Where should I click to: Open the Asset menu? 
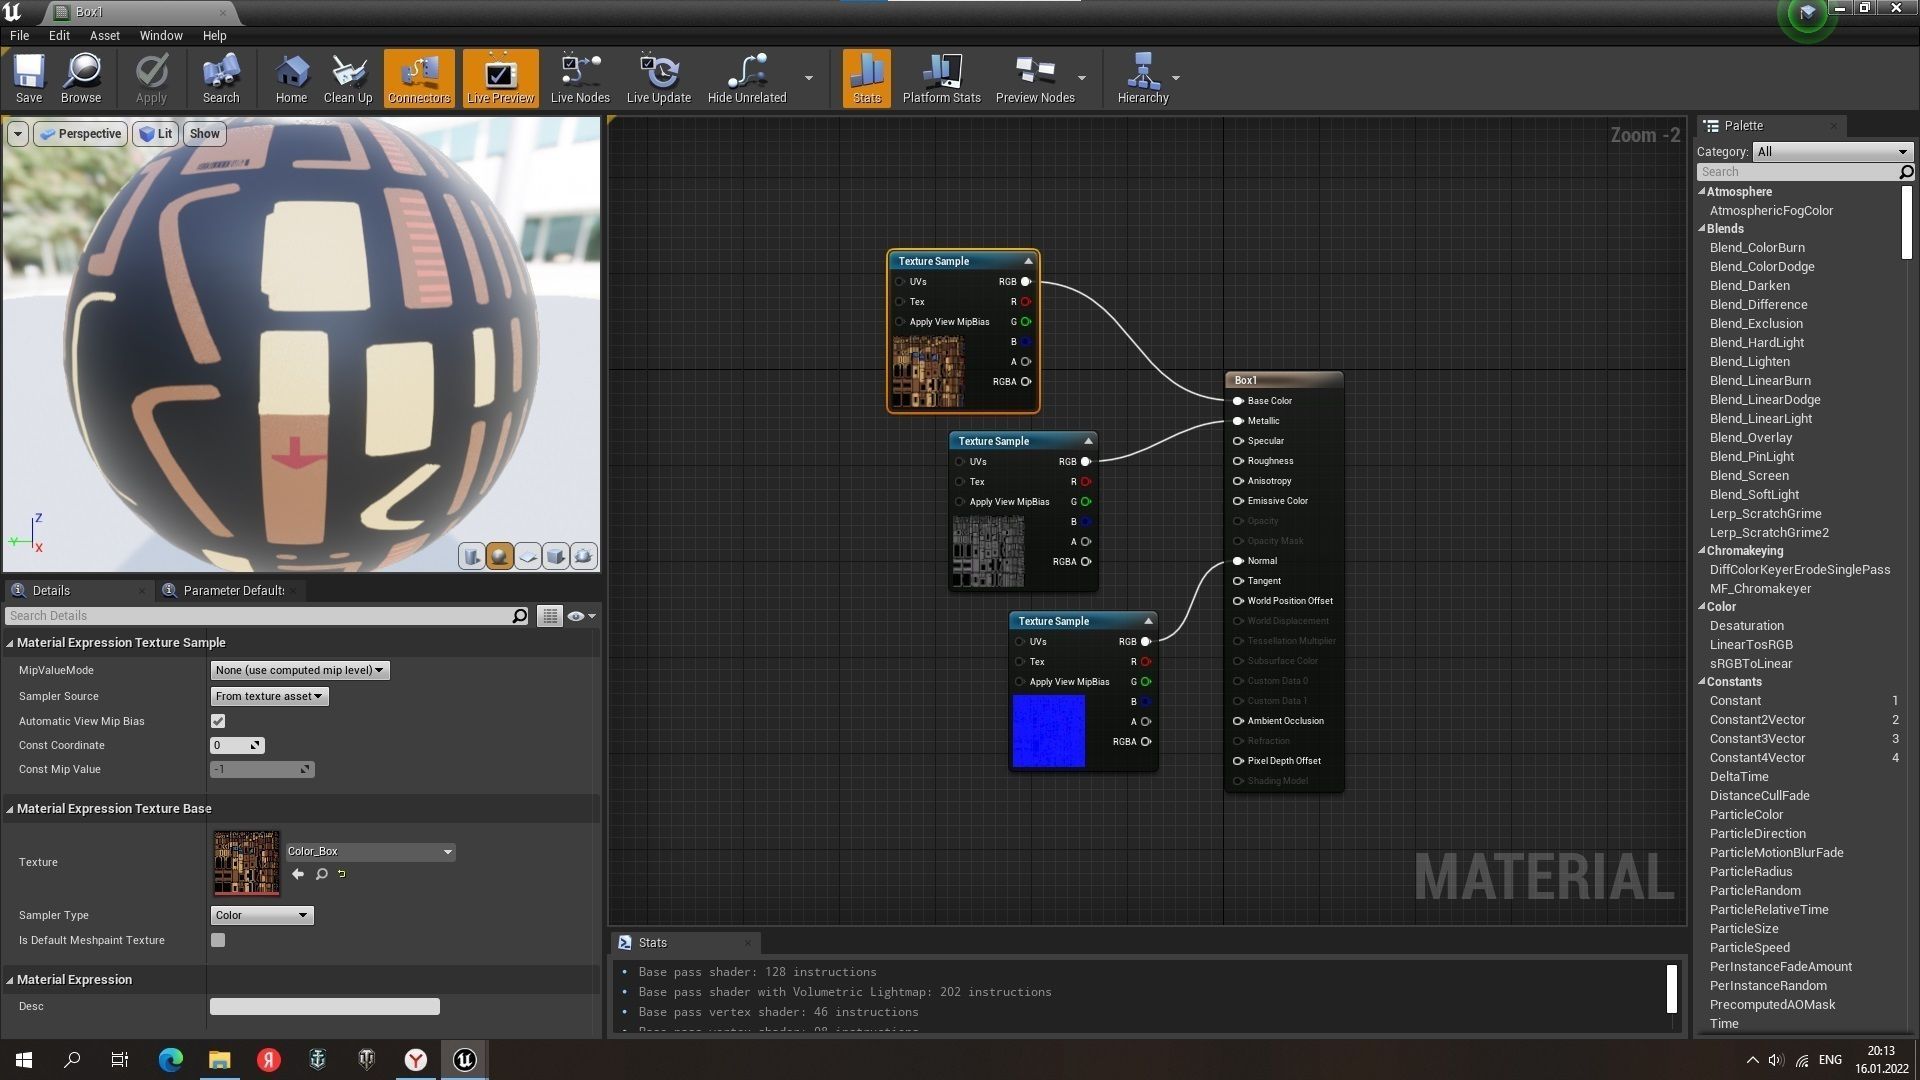104,35
